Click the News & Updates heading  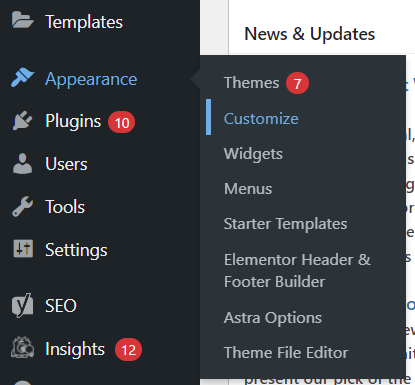[310, 34]
